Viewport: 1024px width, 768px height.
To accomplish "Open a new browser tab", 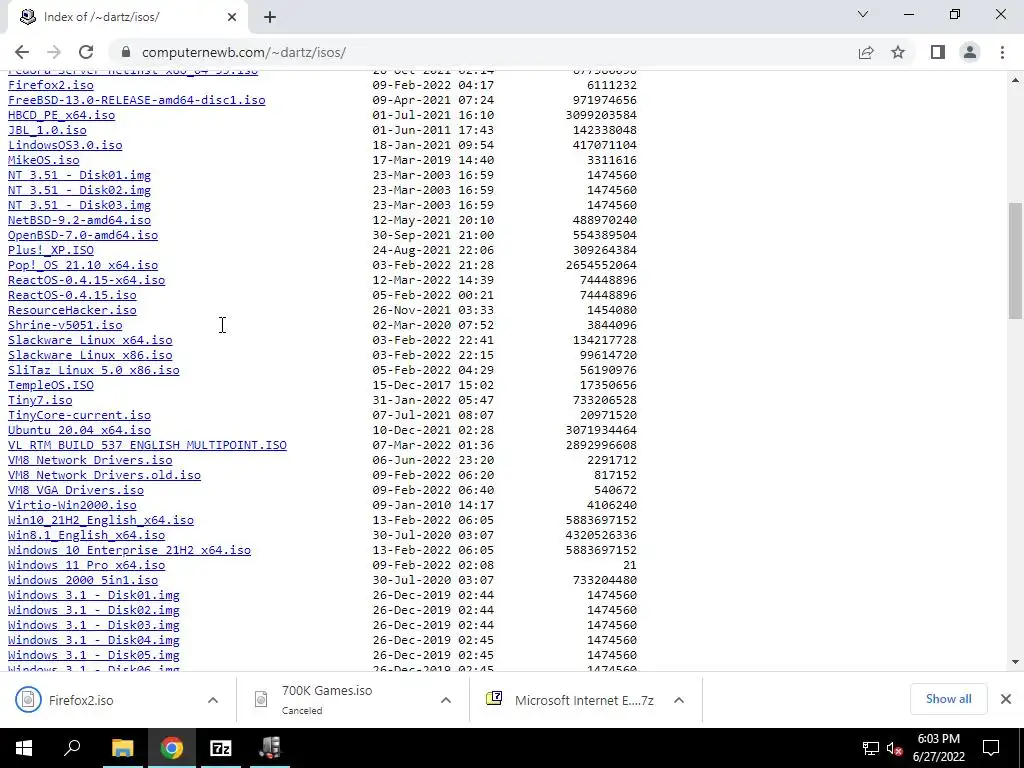I will click(270, 17).
